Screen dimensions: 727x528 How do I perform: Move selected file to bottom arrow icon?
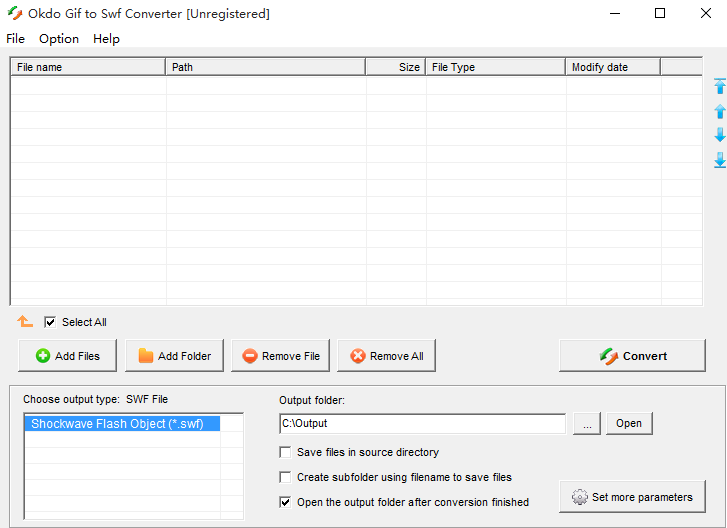point(720,160)
